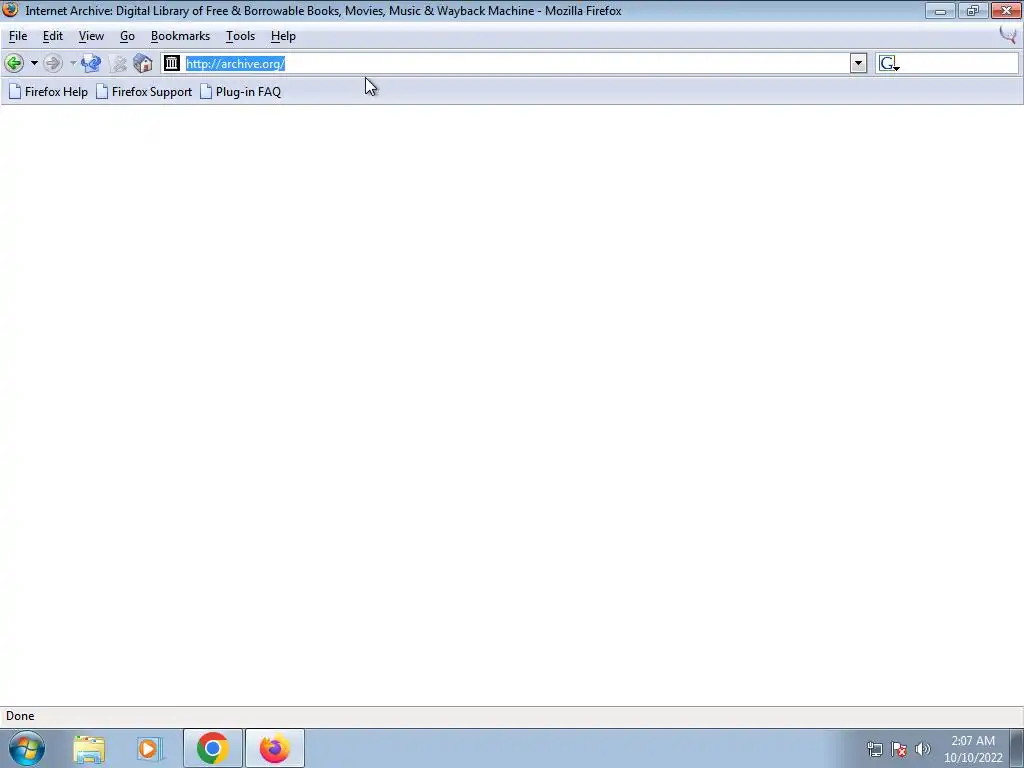Switch to Google Chrome on taskbar
1024x768 pixels.
[x=212, y=748]
